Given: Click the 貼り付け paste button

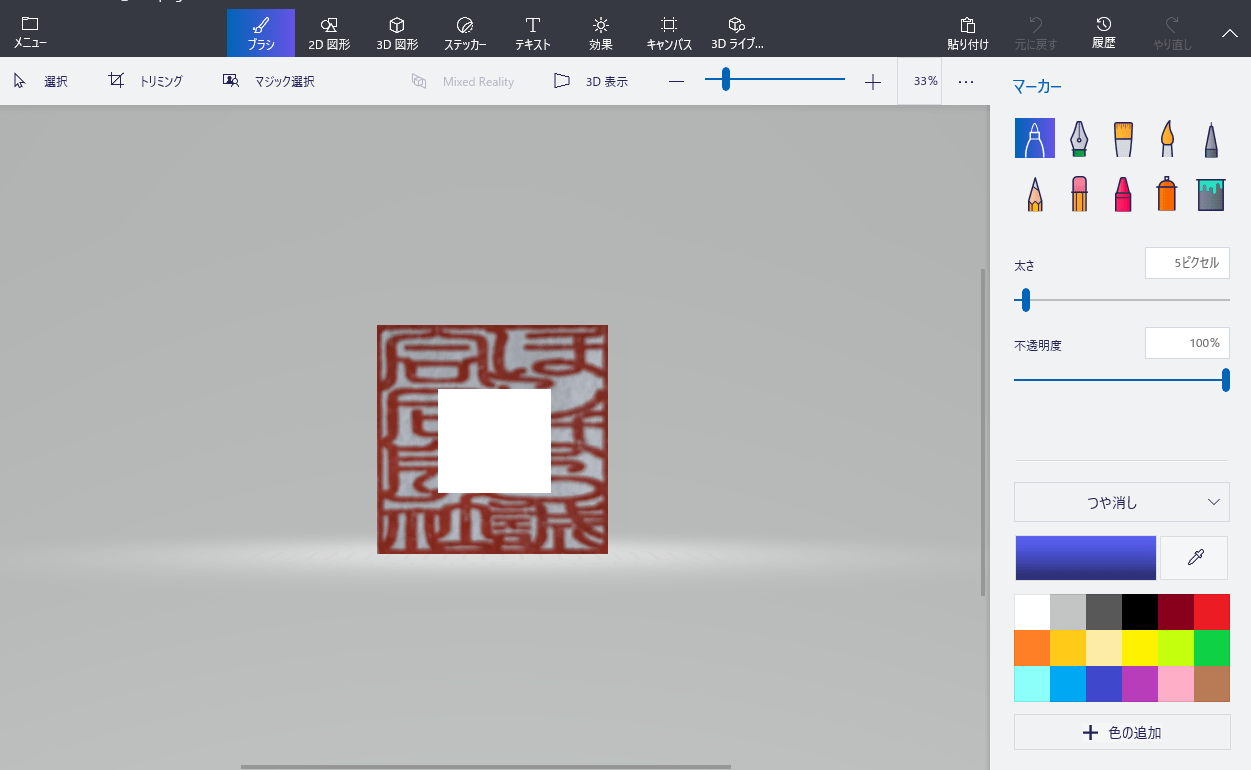Looking at the screenshot, I should tap(968, 32).
